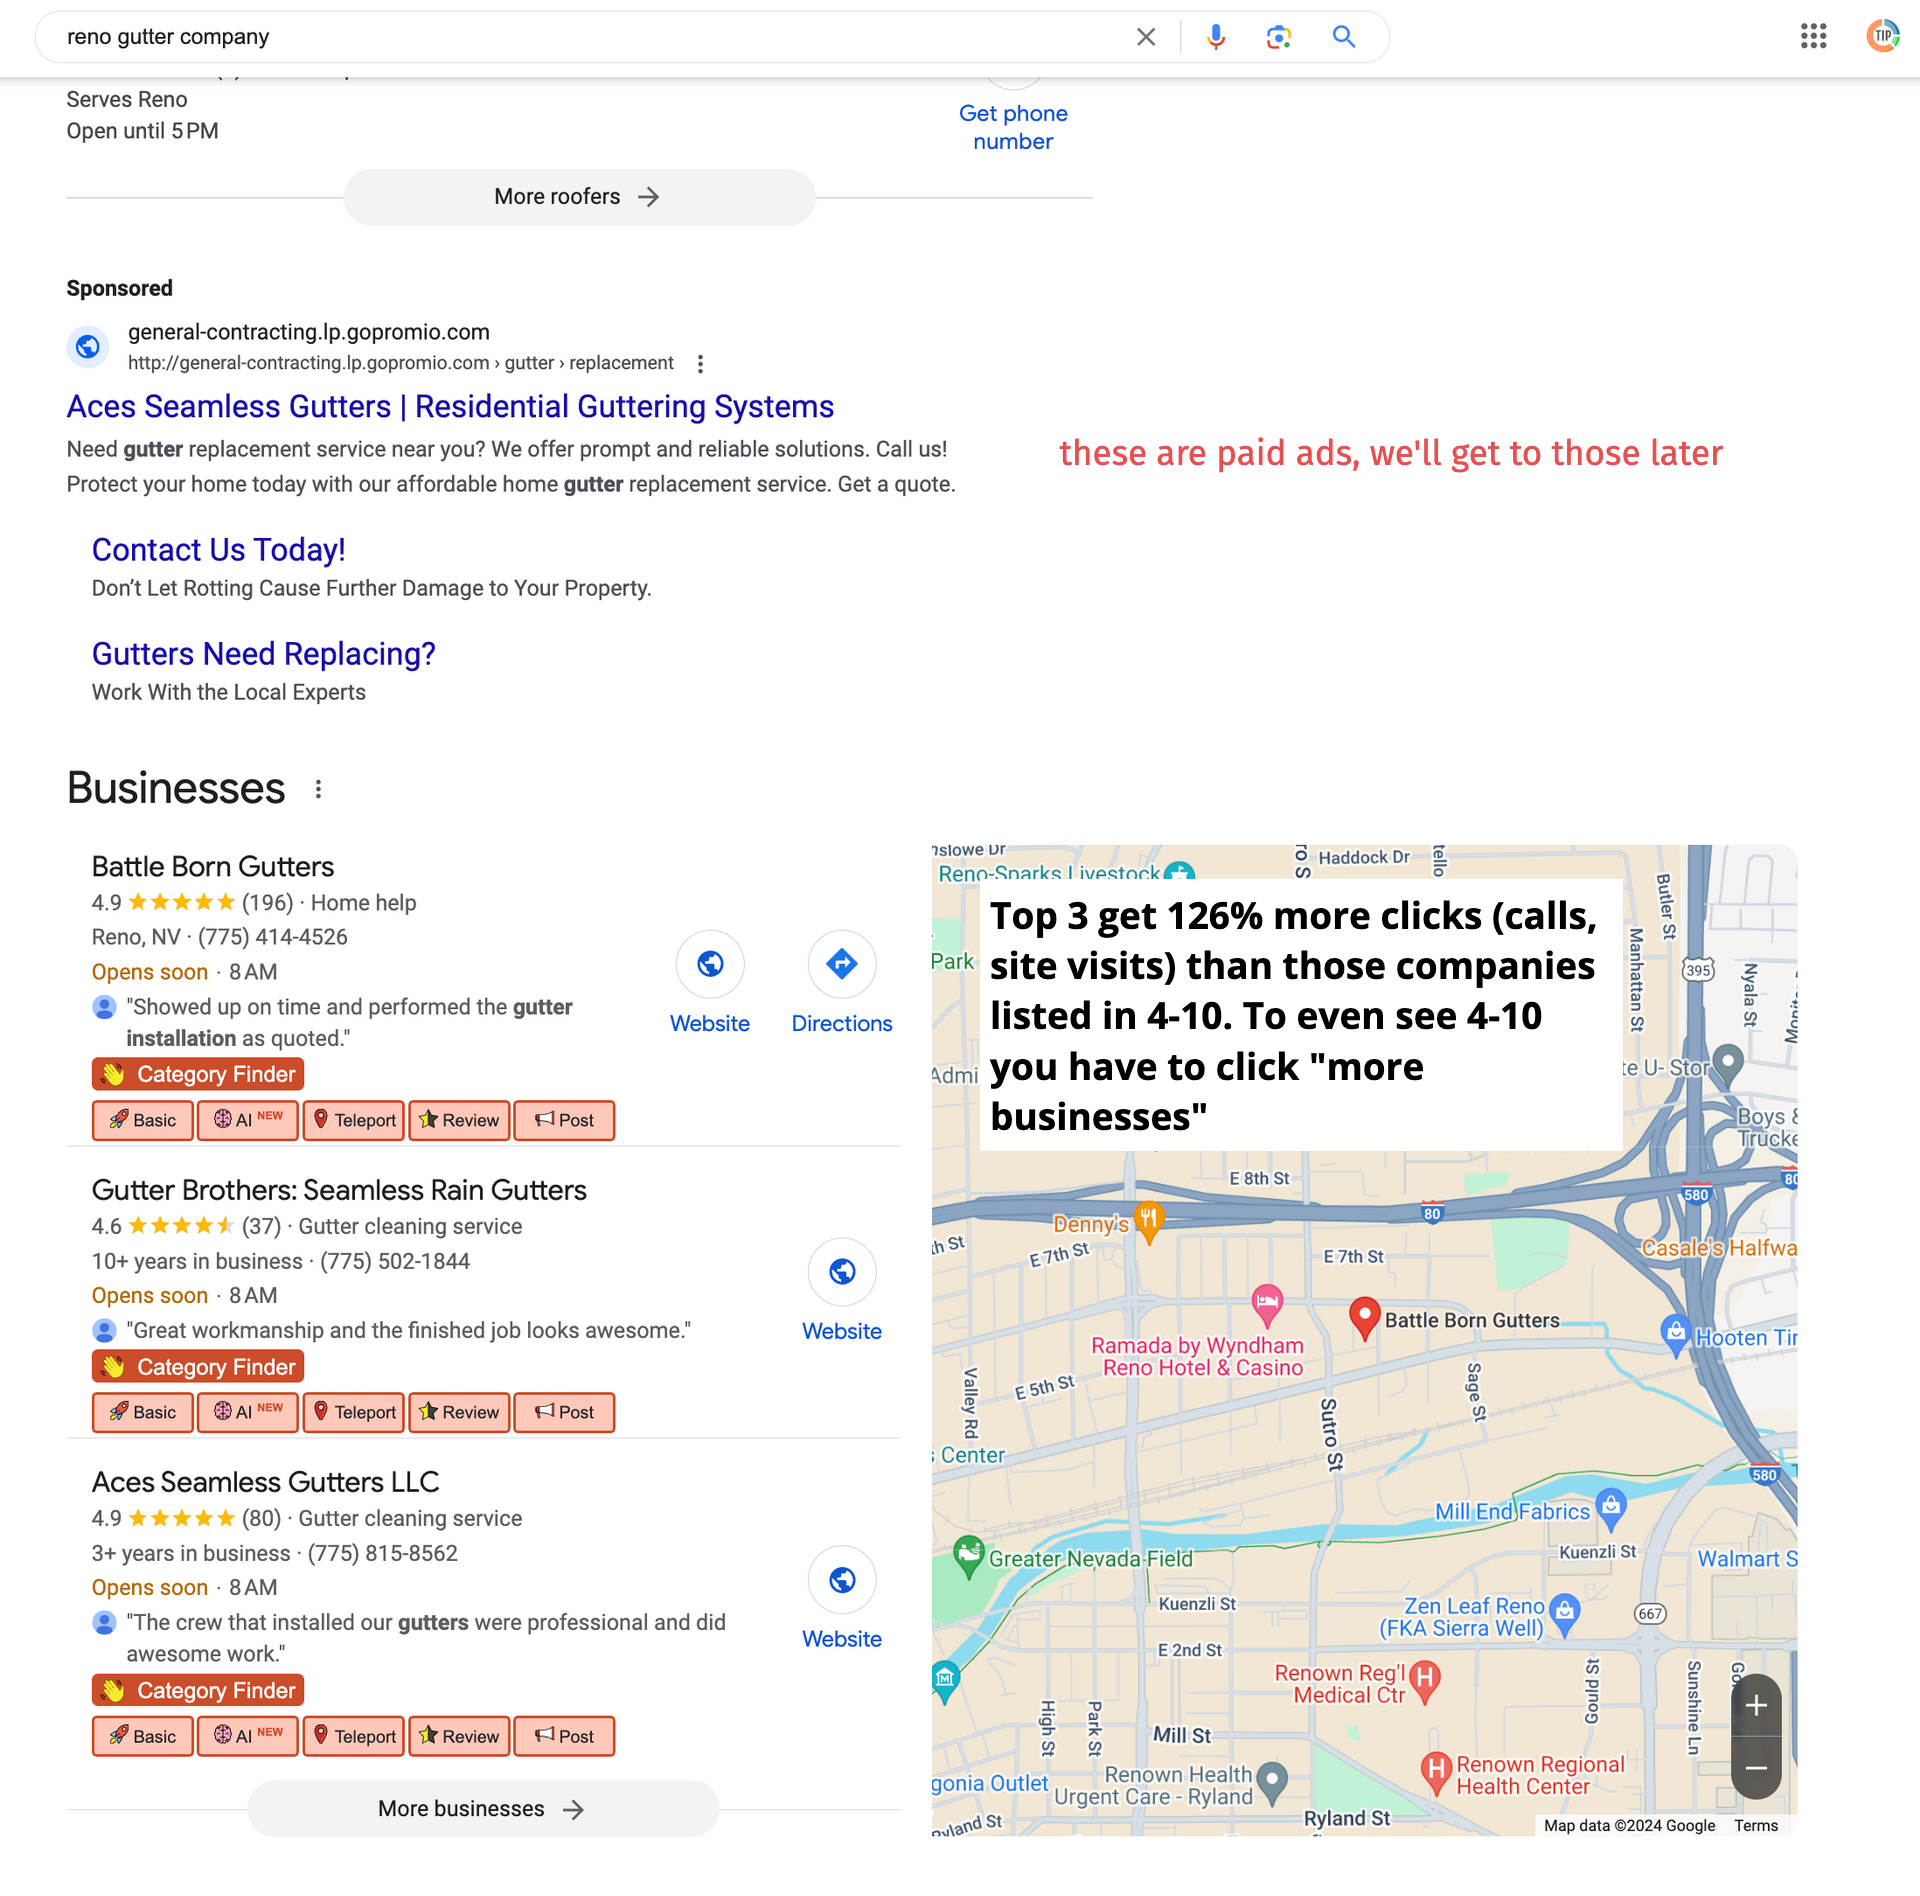Click Review button under Aces Seamless Gutters LLC

[460, 1737]
